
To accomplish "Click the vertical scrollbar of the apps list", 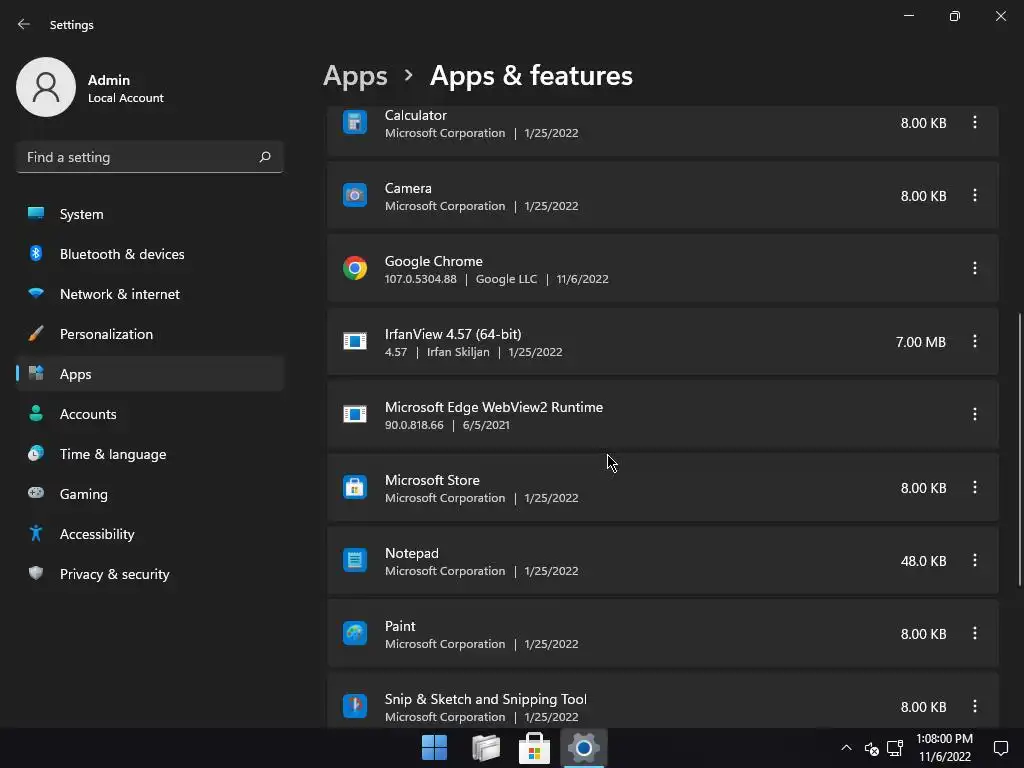I will pos(1019,450).
